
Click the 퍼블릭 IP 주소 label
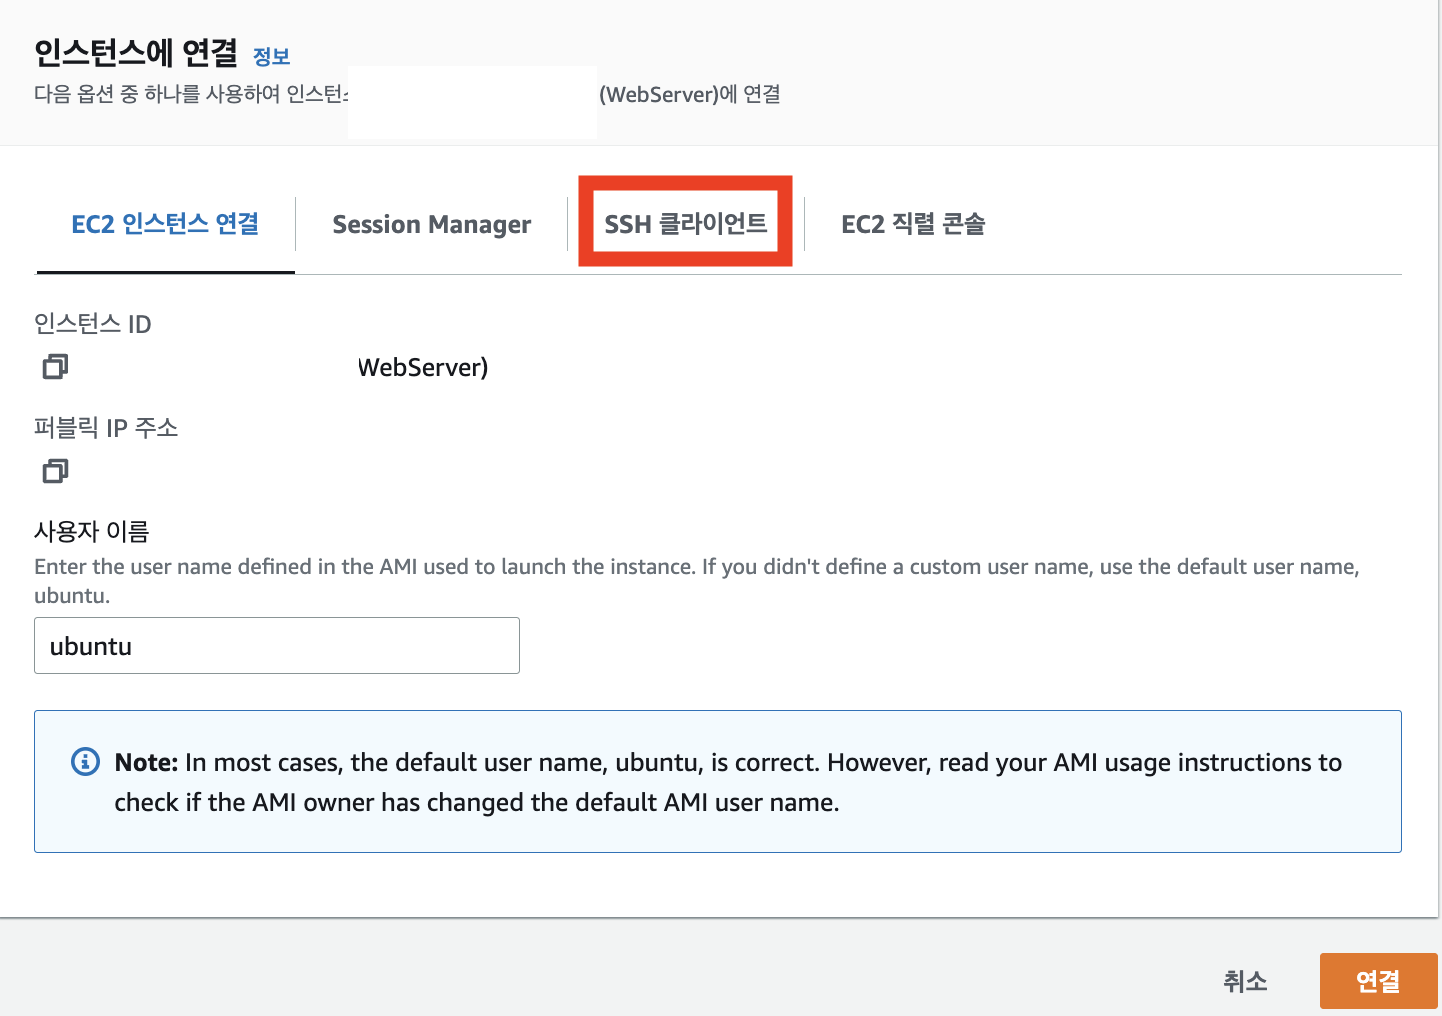click(106, 428)
